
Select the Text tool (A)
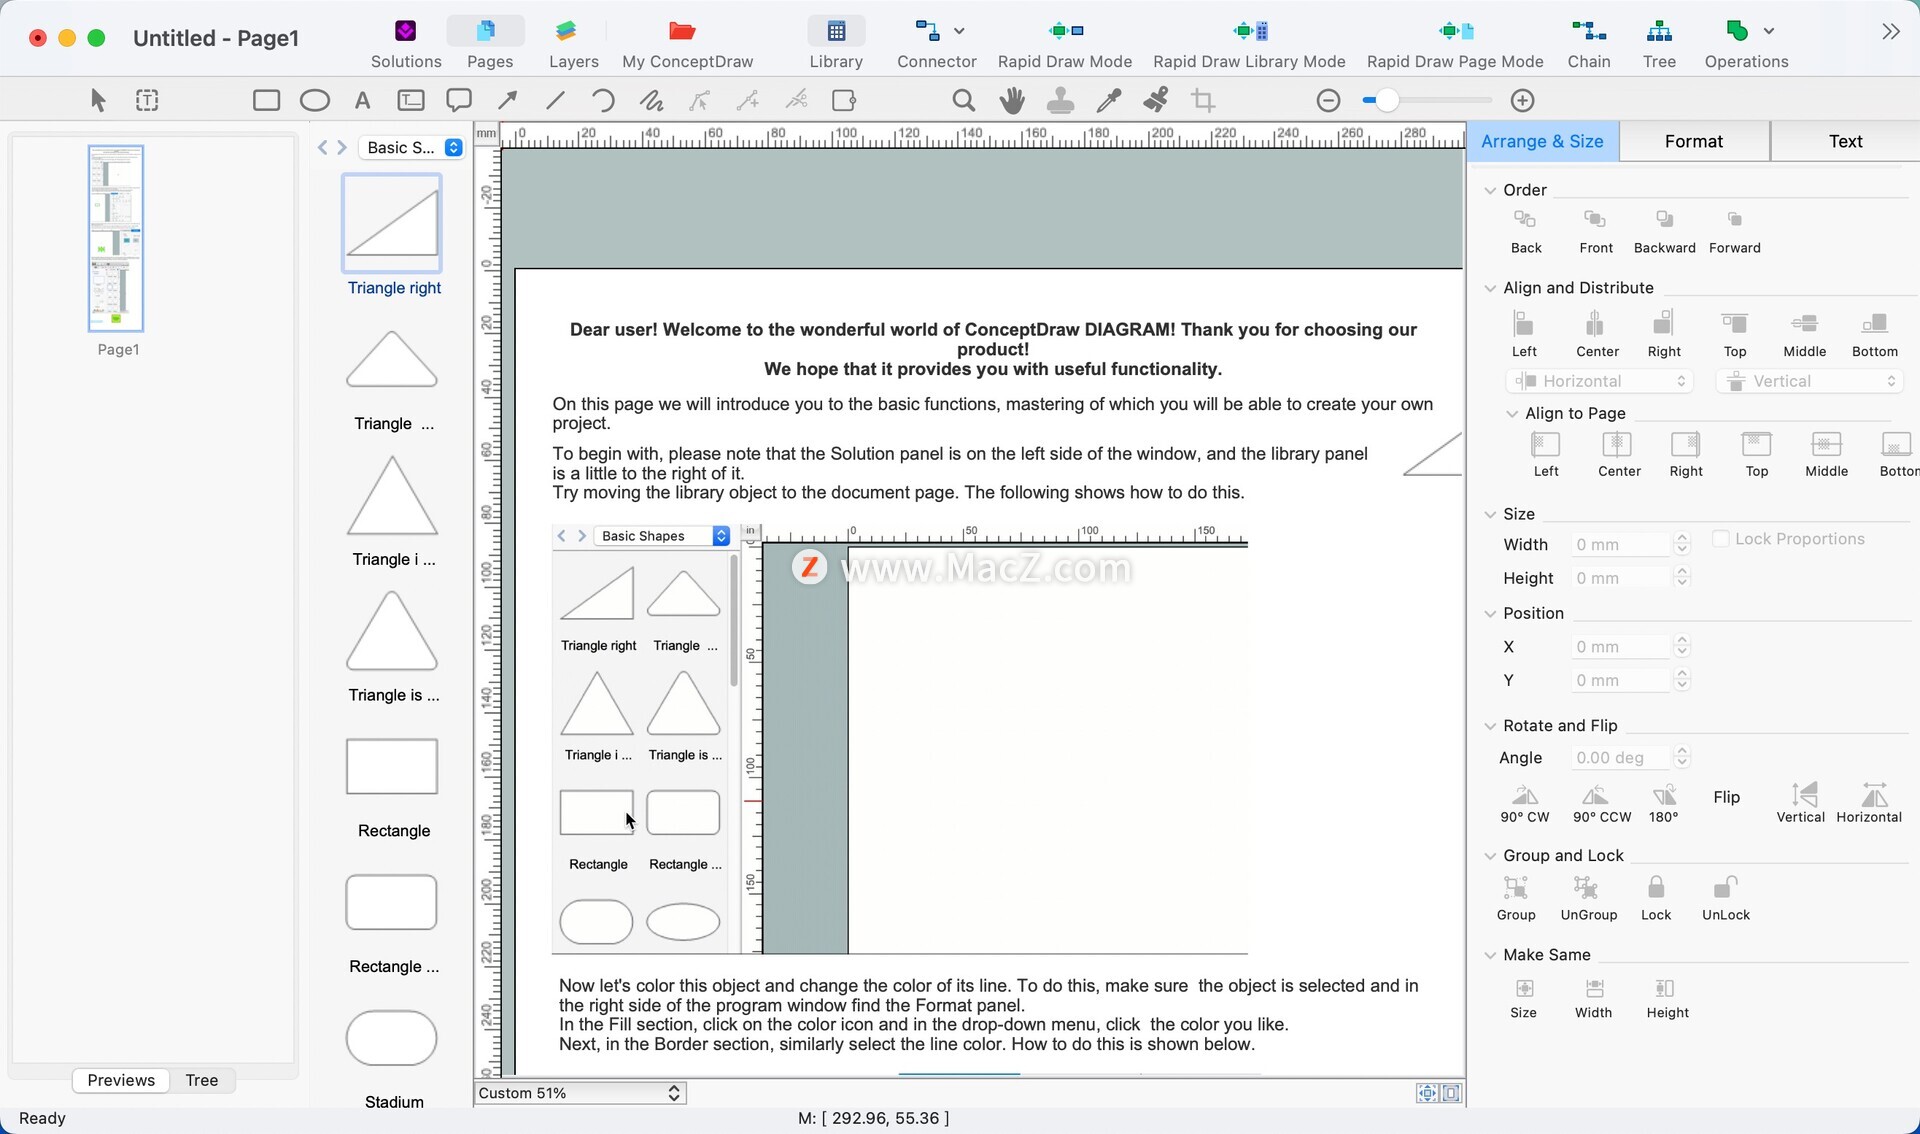363,100
